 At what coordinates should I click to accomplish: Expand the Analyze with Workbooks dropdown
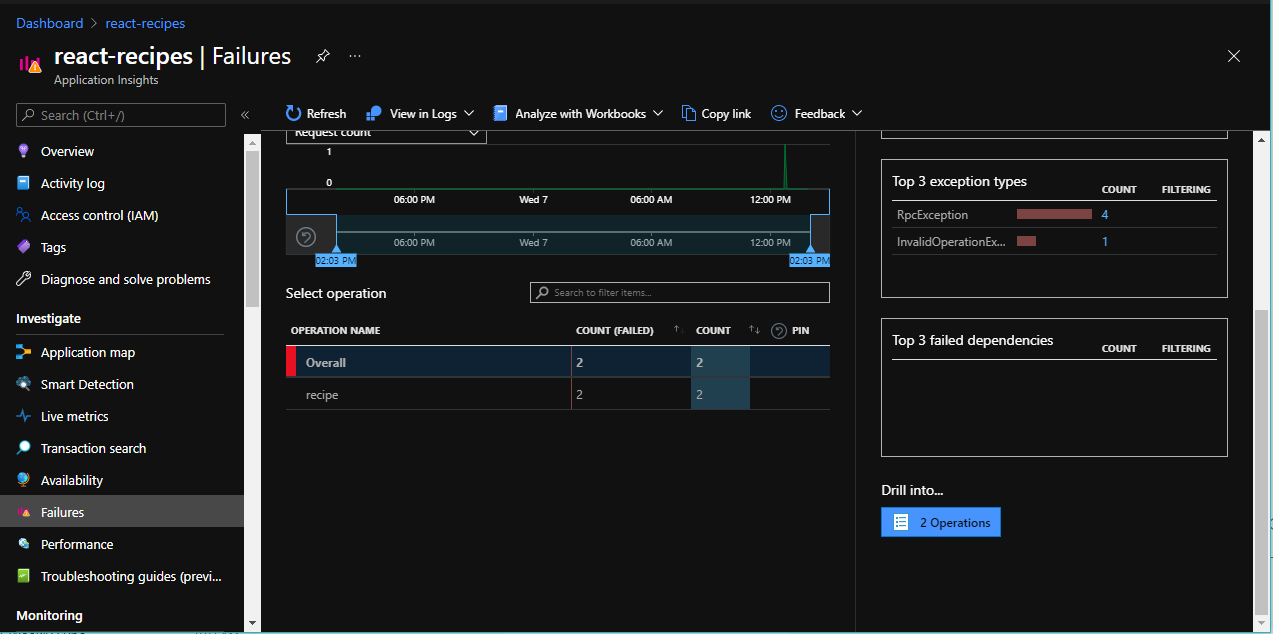[x=577, y=113]
